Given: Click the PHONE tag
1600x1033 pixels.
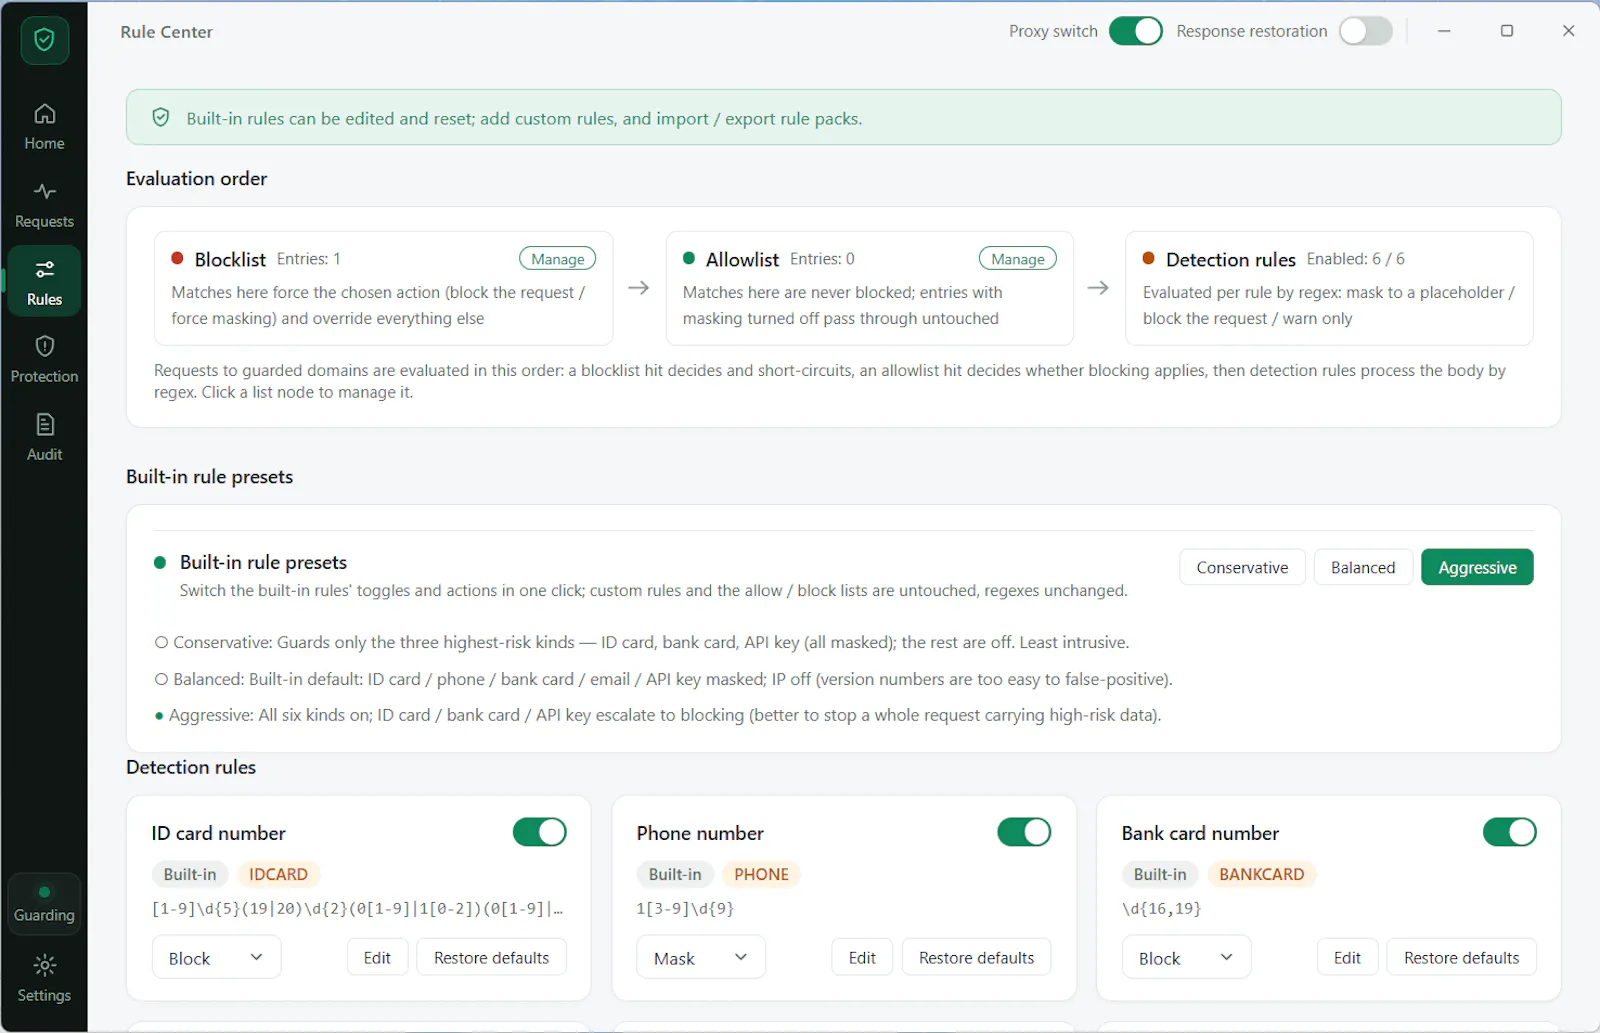Looking at the screenshot, I should pos(761,874).
